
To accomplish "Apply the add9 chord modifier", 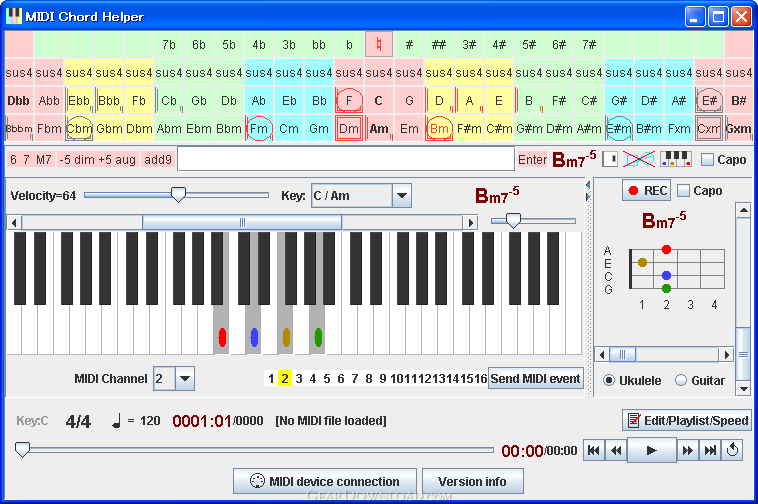I will click(x=158, y=159).
